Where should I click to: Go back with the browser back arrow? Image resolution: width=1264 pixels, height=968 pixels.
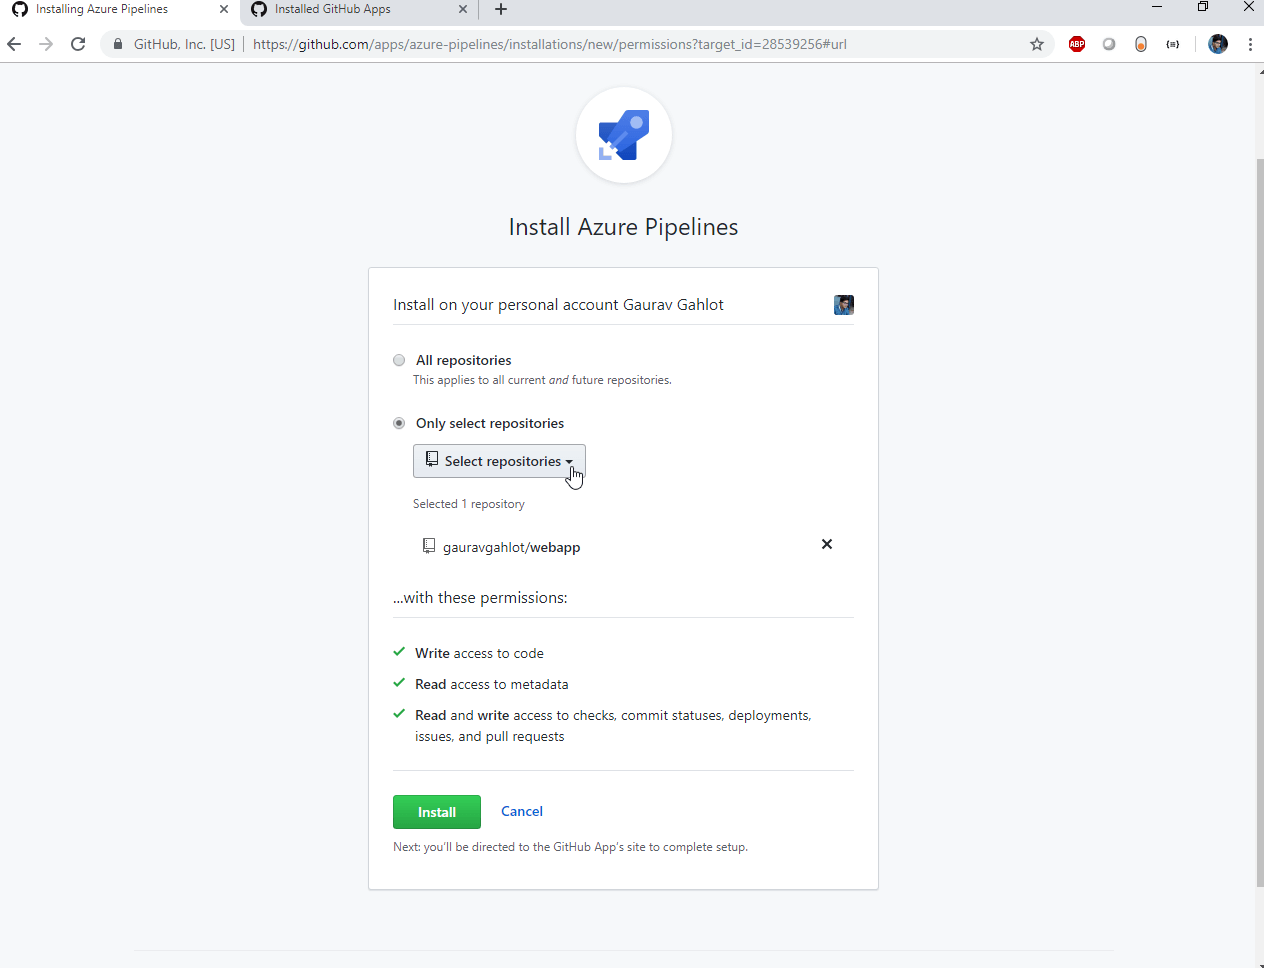[14, 44]
